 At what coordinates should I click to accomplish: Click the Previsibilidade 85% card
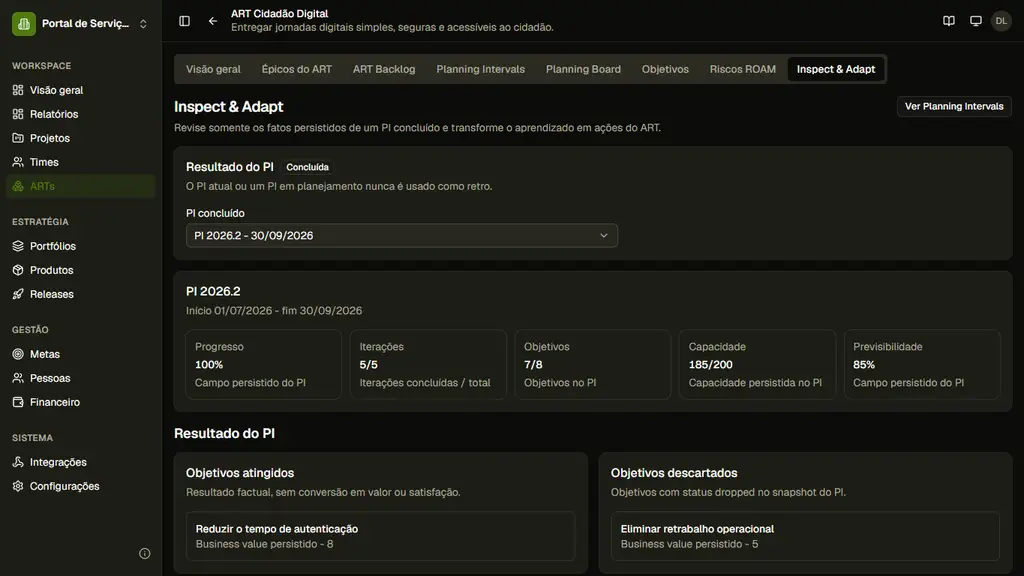[921, 364]
